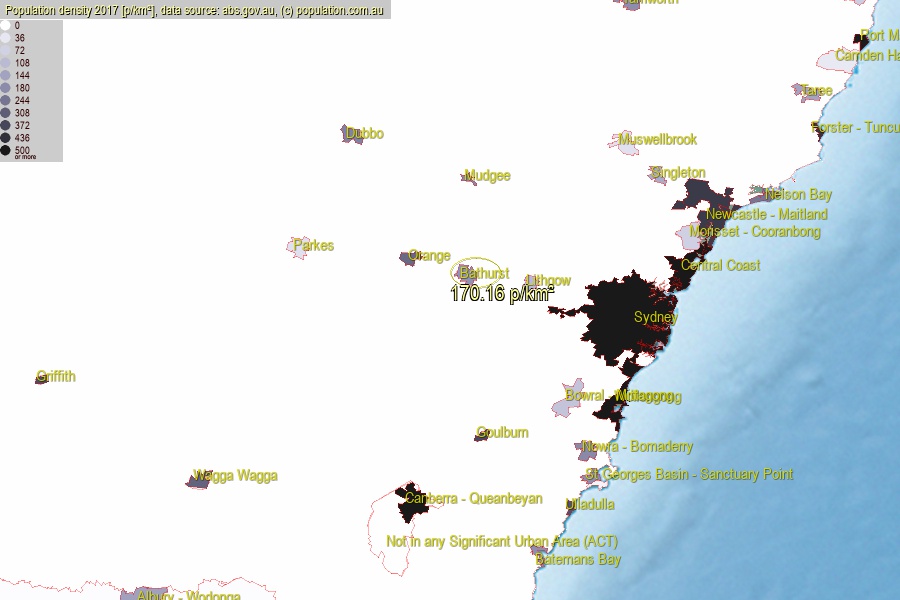This screenshot has height=600, width=900.
Task: Click the 108 density legend circle
Action: point(5,63)
